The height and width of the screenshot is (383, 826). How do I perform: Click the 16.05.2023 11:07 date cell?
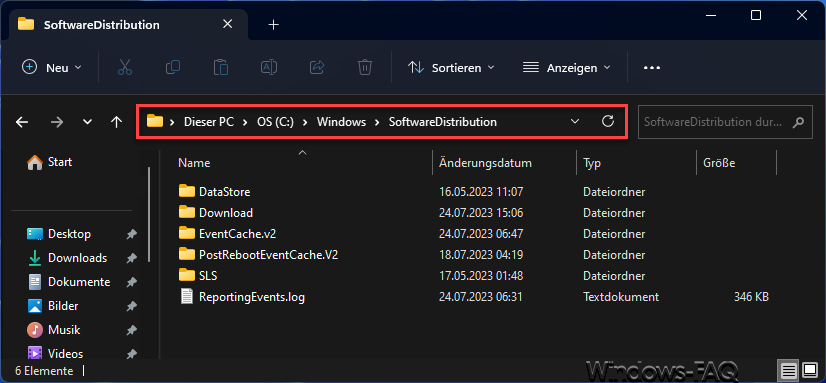coord(481,192)
